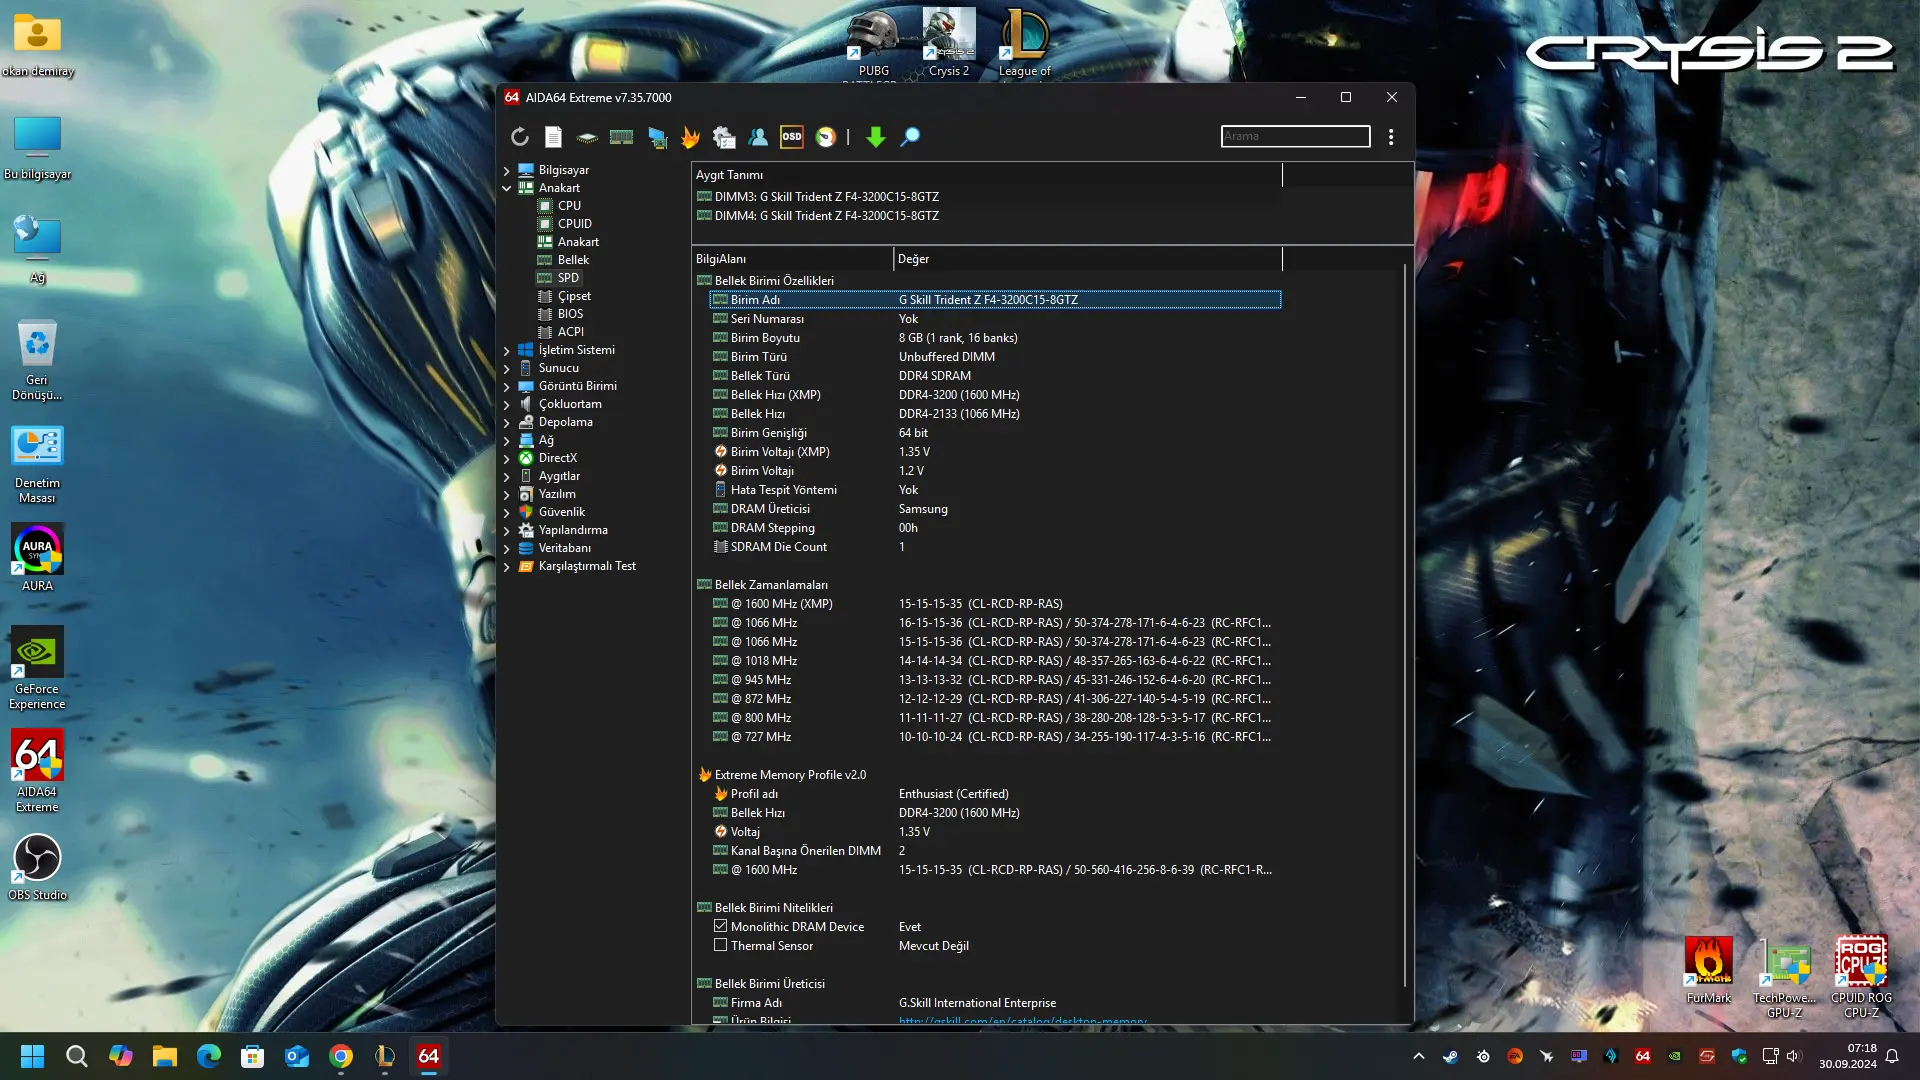Open the gskill.com product information link
This screenshot has width=1920, height=1080.
coord(1022,1020)
